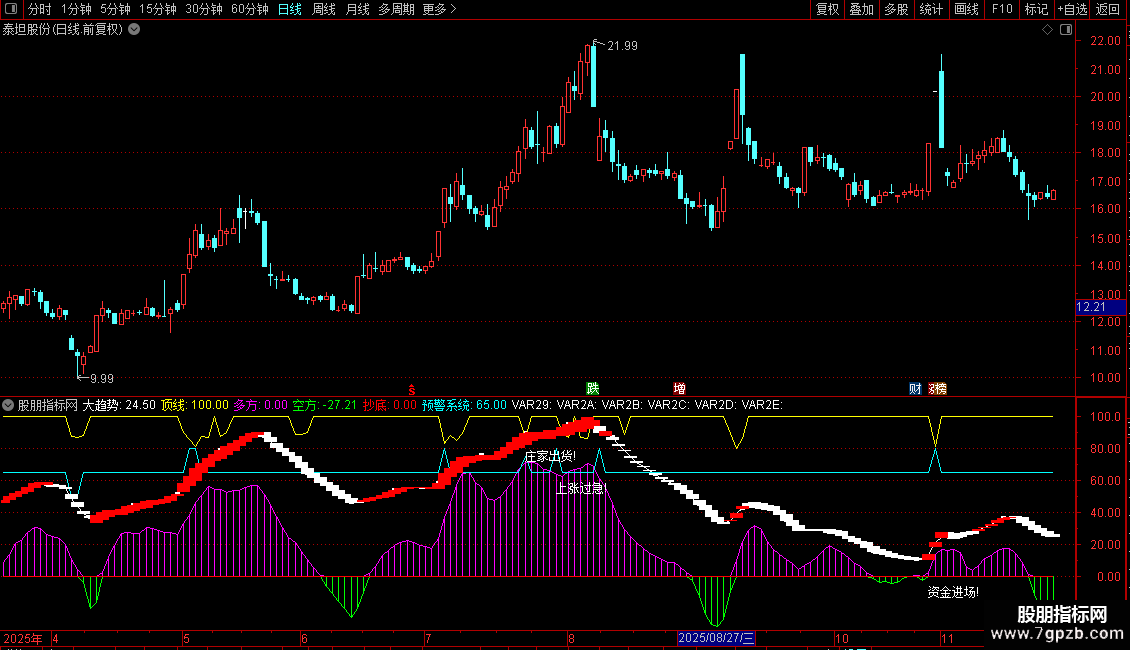Switch to 周线 weekly chart
This screenshot has width=1130, height=650.
click(324, 10)
